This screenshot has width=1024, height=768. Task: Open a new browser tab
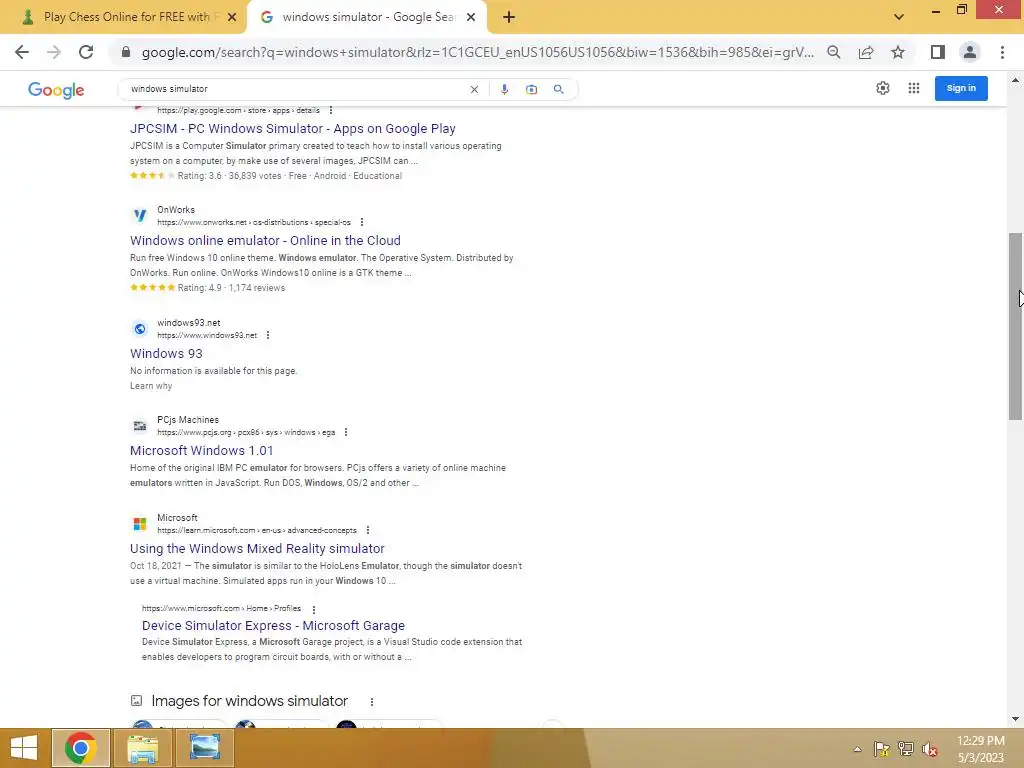(509, 18)
